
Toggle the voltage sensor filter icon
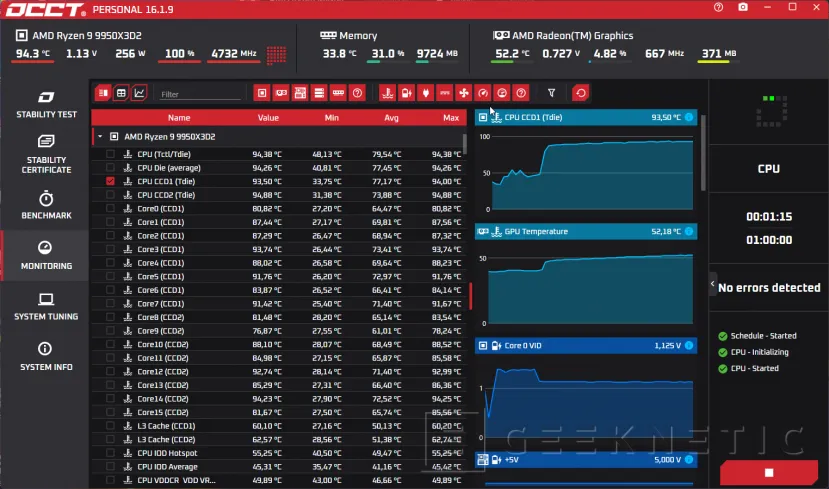(407, 93)
